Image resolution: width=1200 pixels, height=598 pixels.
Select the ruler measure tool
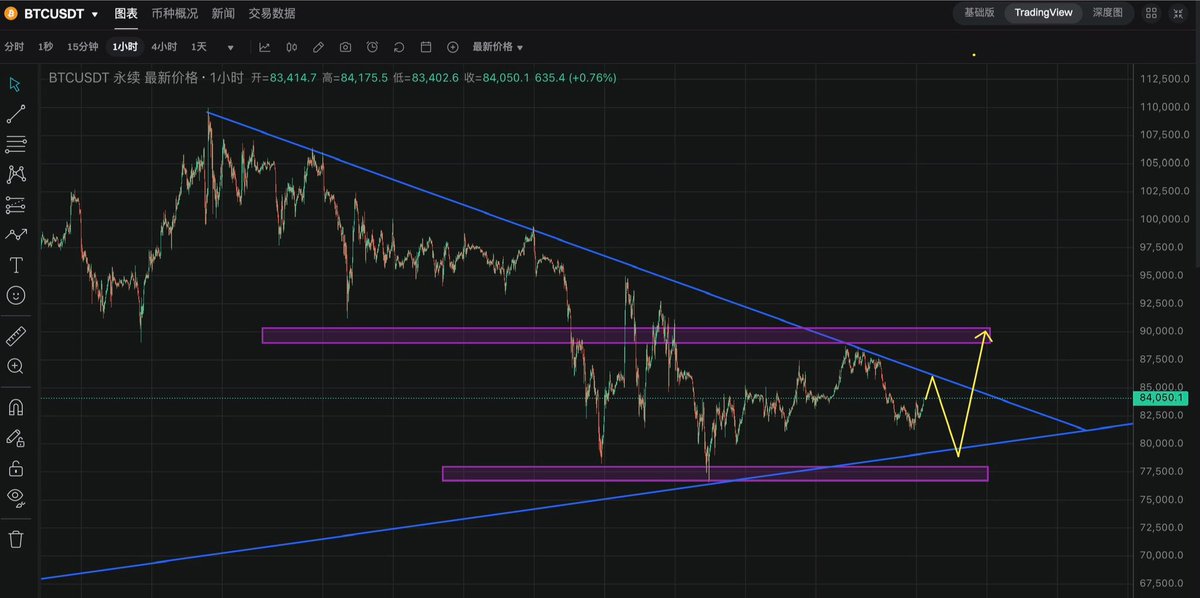[15, 336]
